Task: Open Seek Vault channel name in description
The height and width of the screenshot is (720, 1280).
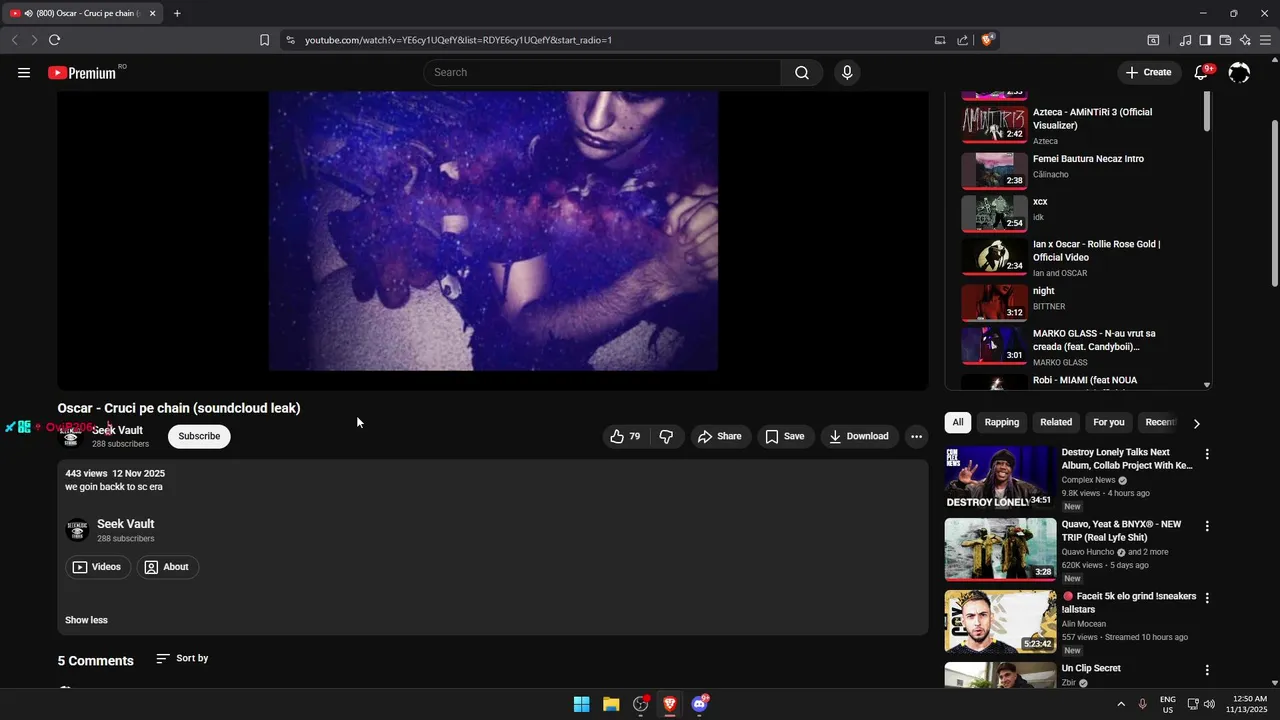Action: click(125, 524)
